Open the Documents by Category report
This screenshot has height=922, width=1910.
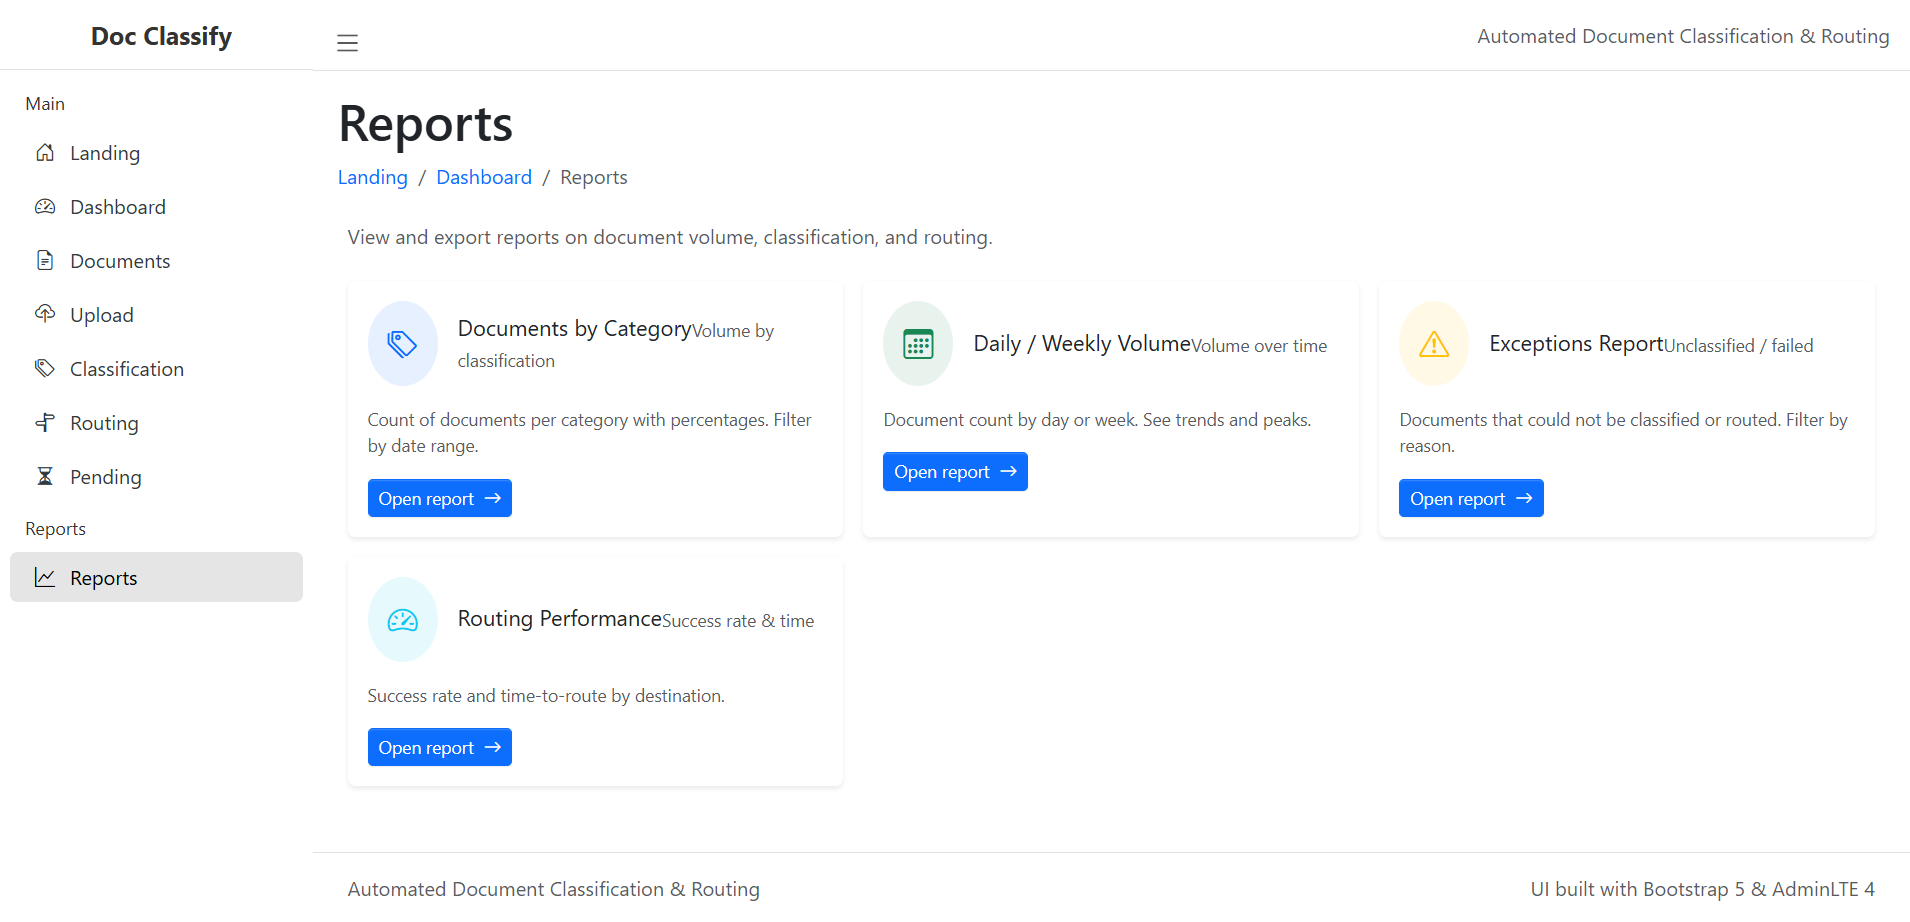[x=439, y=498]
